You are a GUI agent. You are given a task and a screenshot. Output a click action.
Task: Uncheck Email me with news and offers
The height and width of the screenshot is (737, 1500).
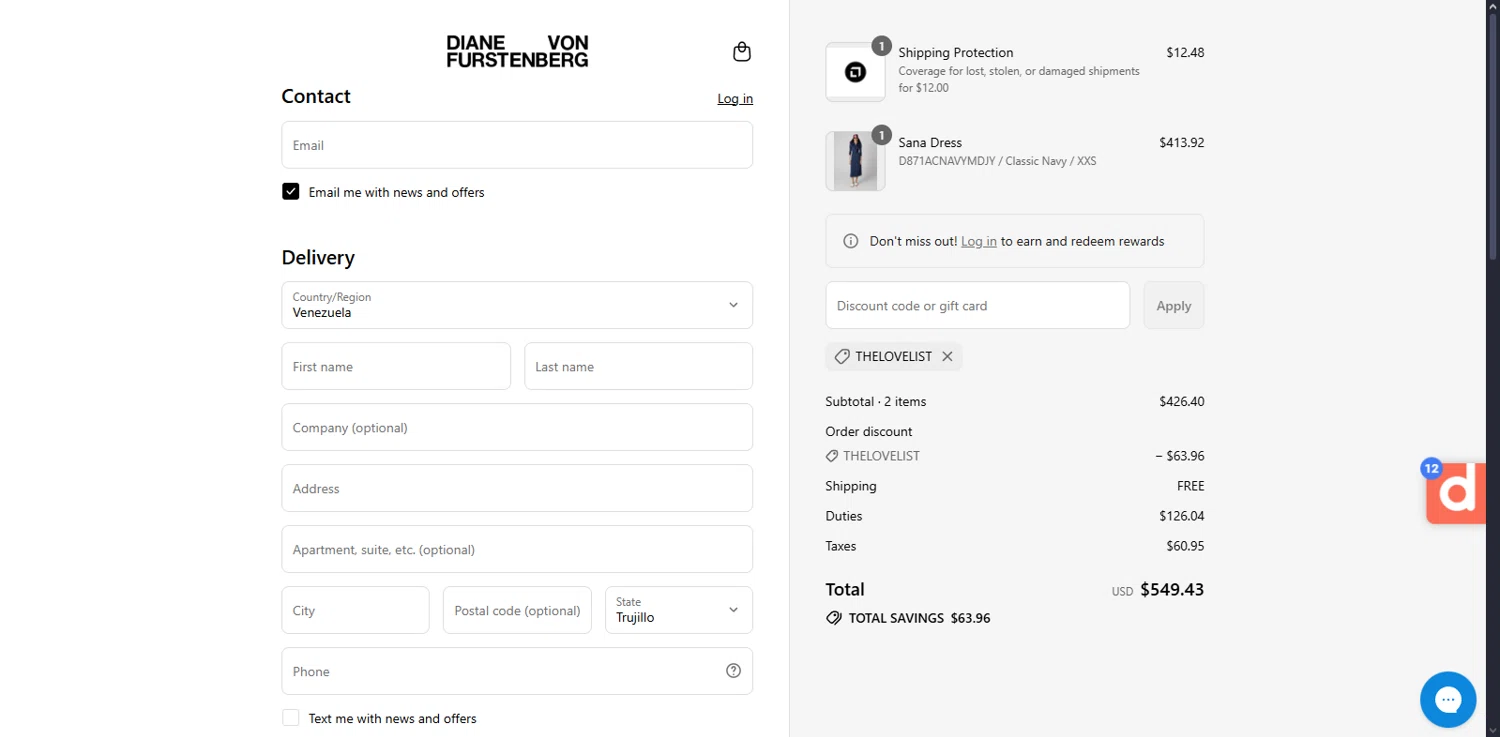291,191
